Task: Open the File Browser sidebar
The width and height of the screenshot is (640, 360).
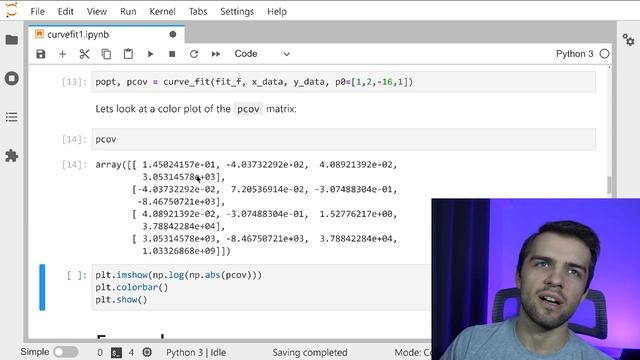Action: [12, 40]
